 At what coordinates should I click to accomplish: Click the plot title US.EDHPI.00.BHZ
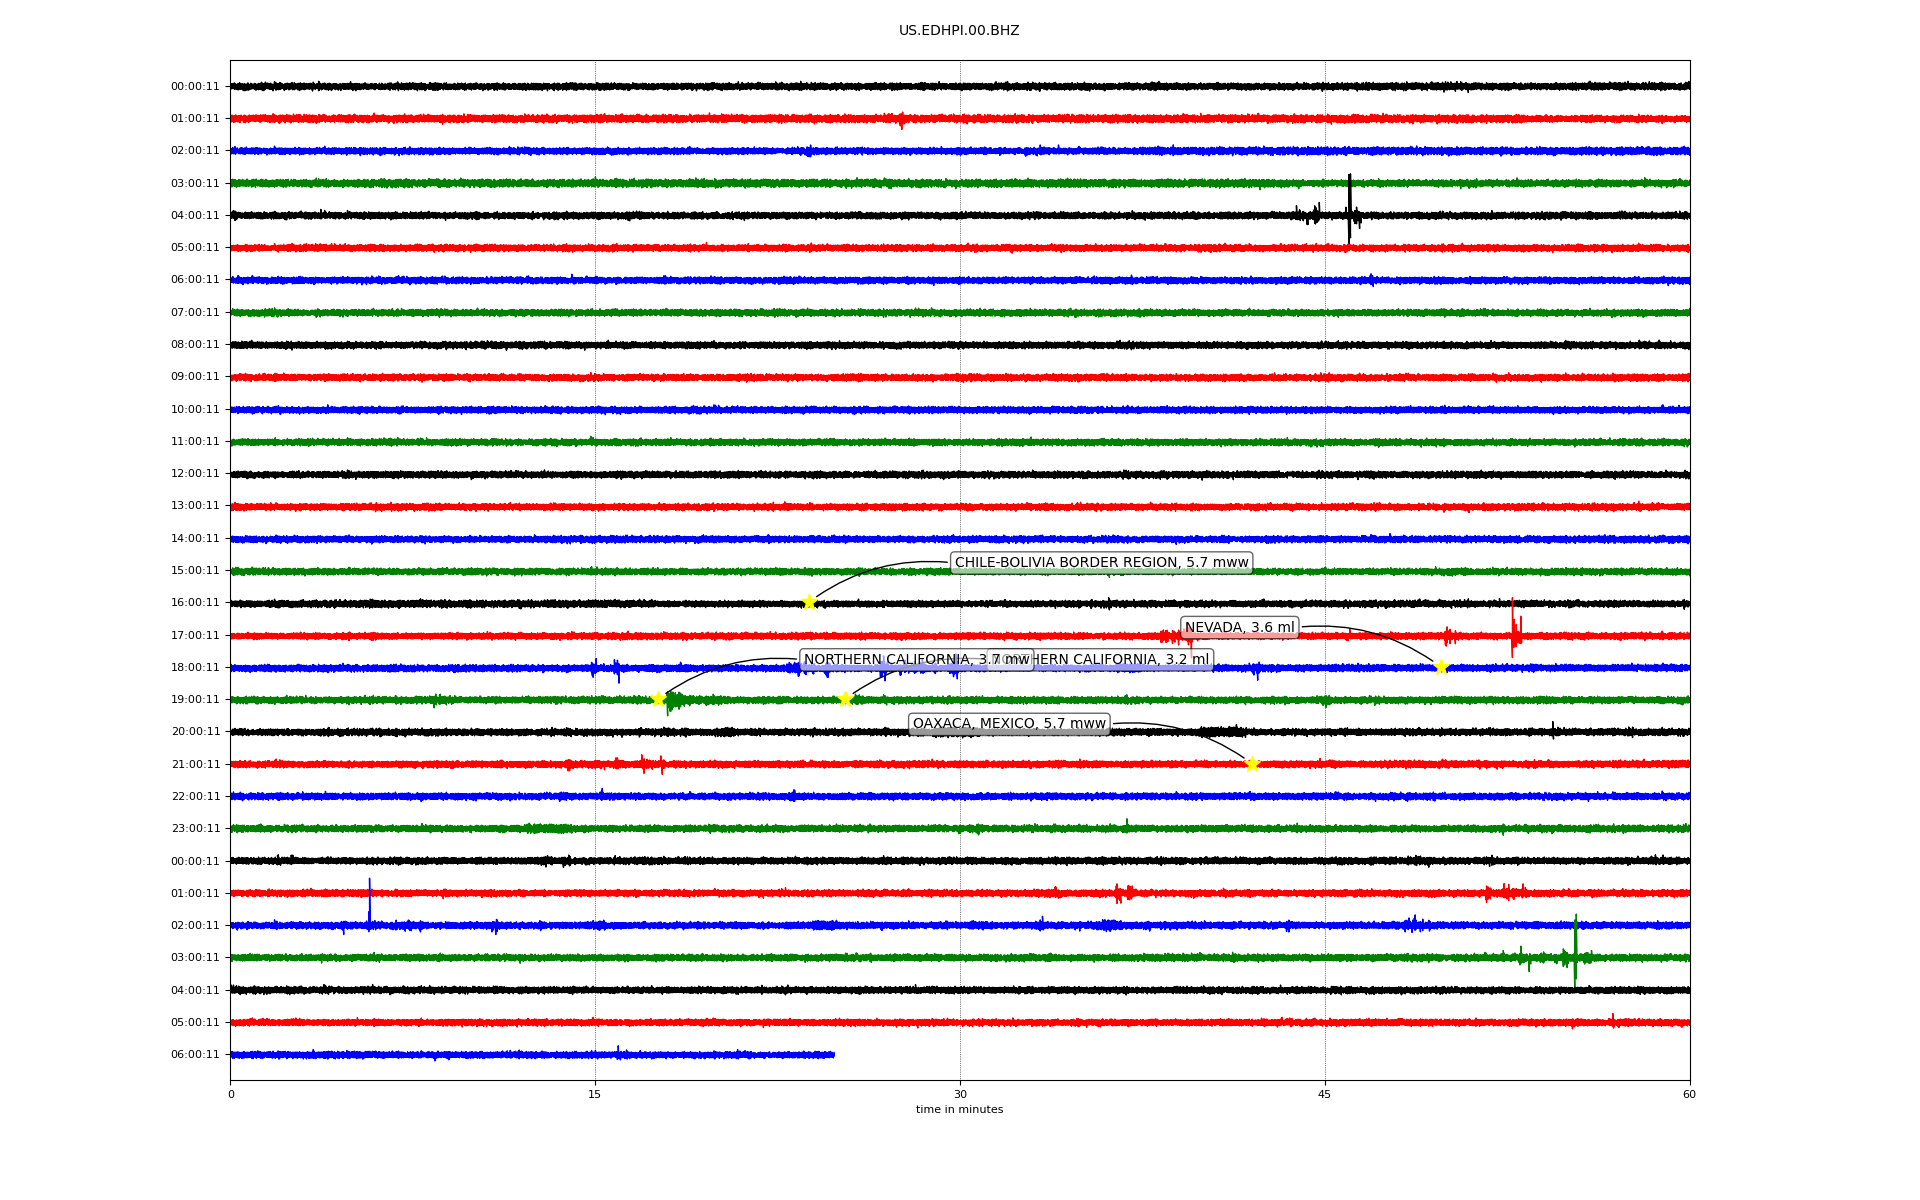959,31
